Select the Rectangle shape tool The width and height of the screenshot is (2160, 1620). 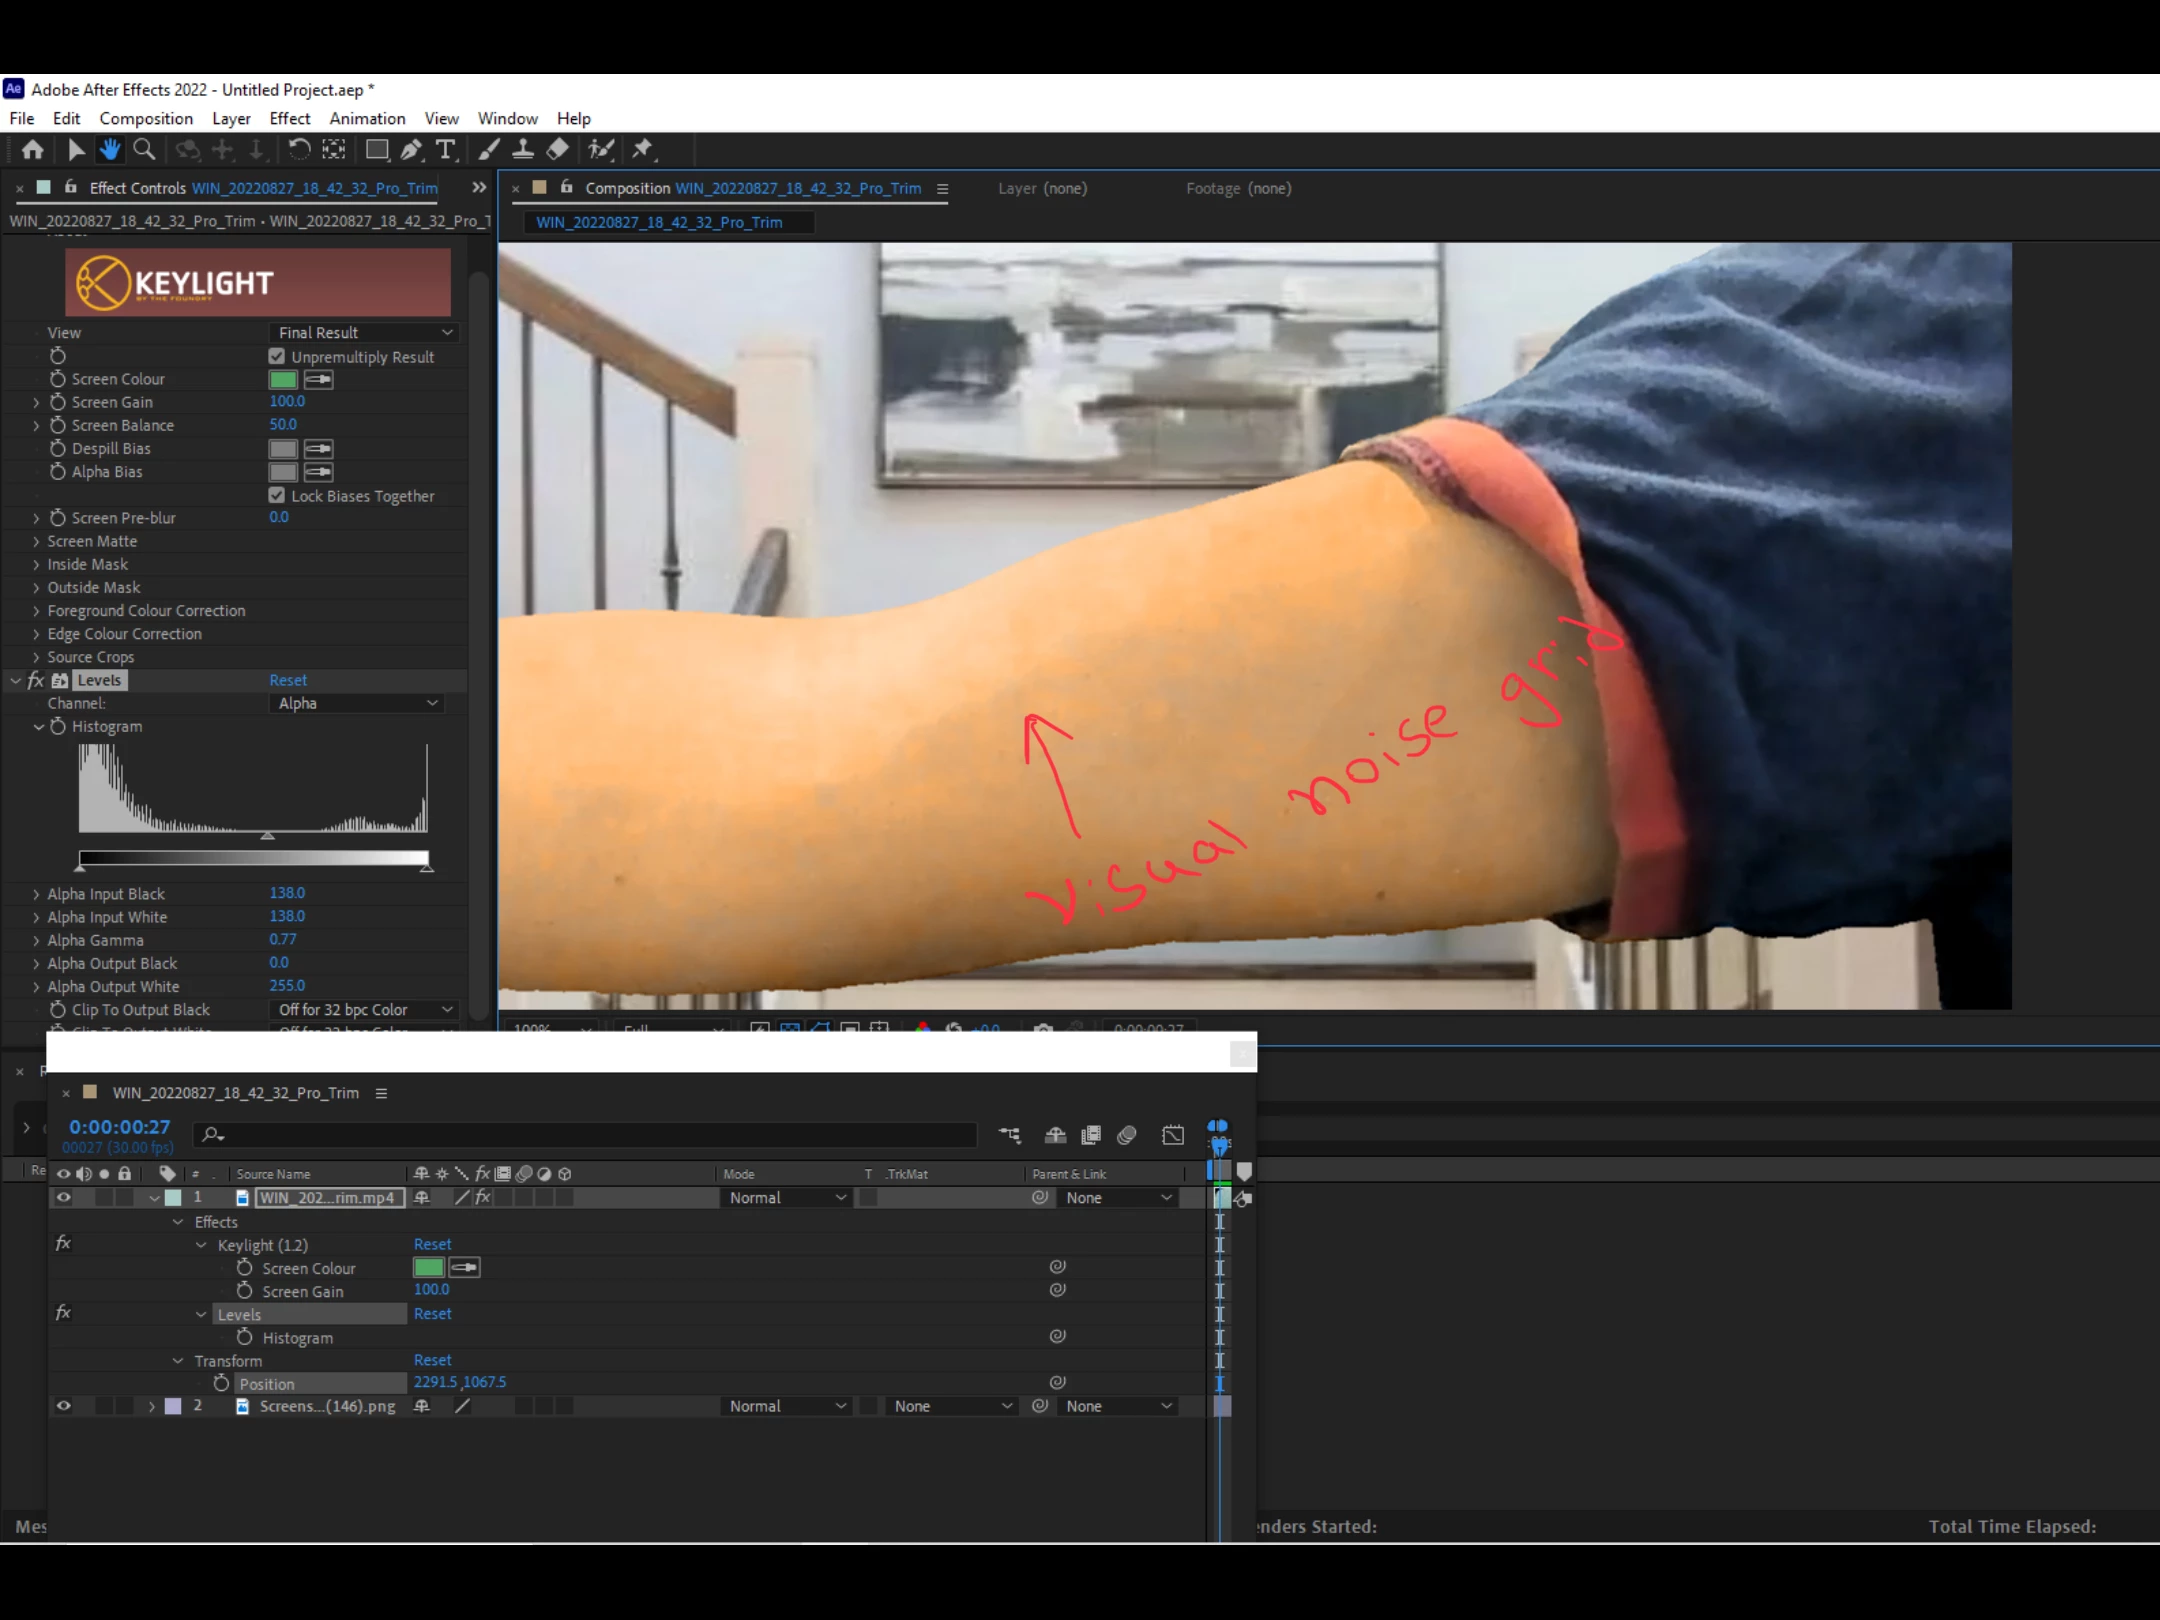(x=377, y=150)
